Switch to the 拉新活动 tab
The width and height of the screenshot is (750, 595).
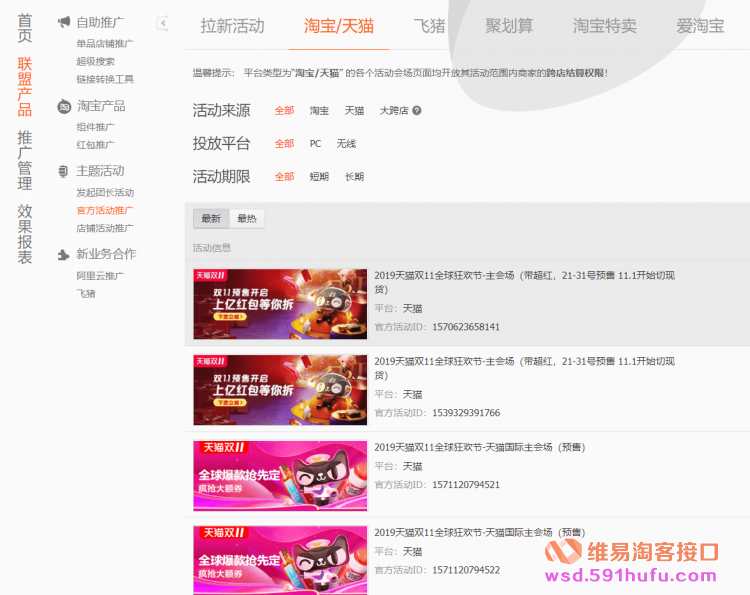click(x=232, y=25)
